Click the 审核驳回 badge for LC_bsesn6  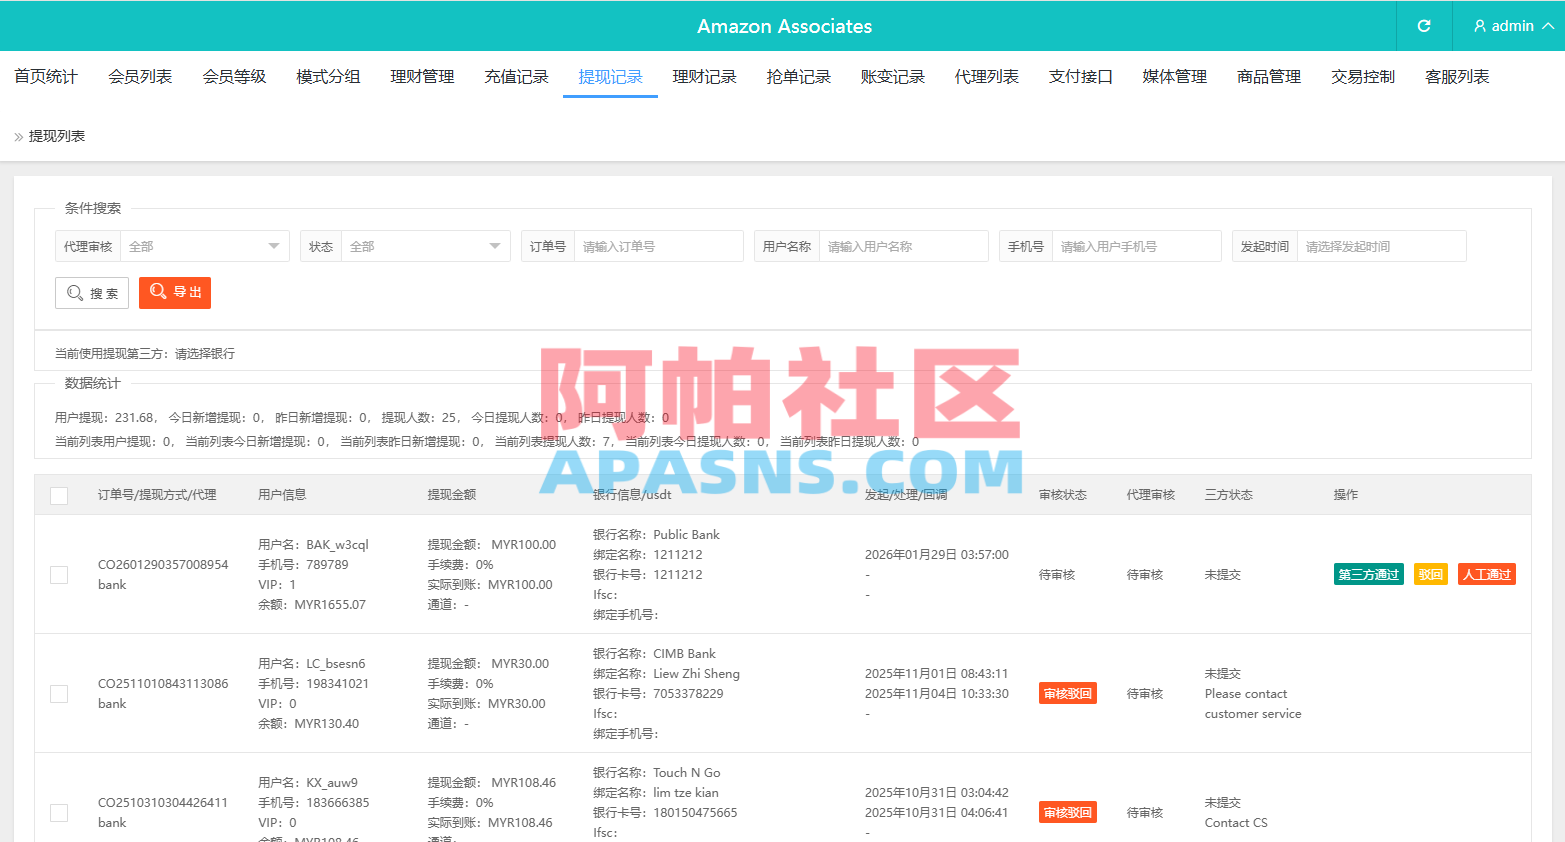point(1068,693)
